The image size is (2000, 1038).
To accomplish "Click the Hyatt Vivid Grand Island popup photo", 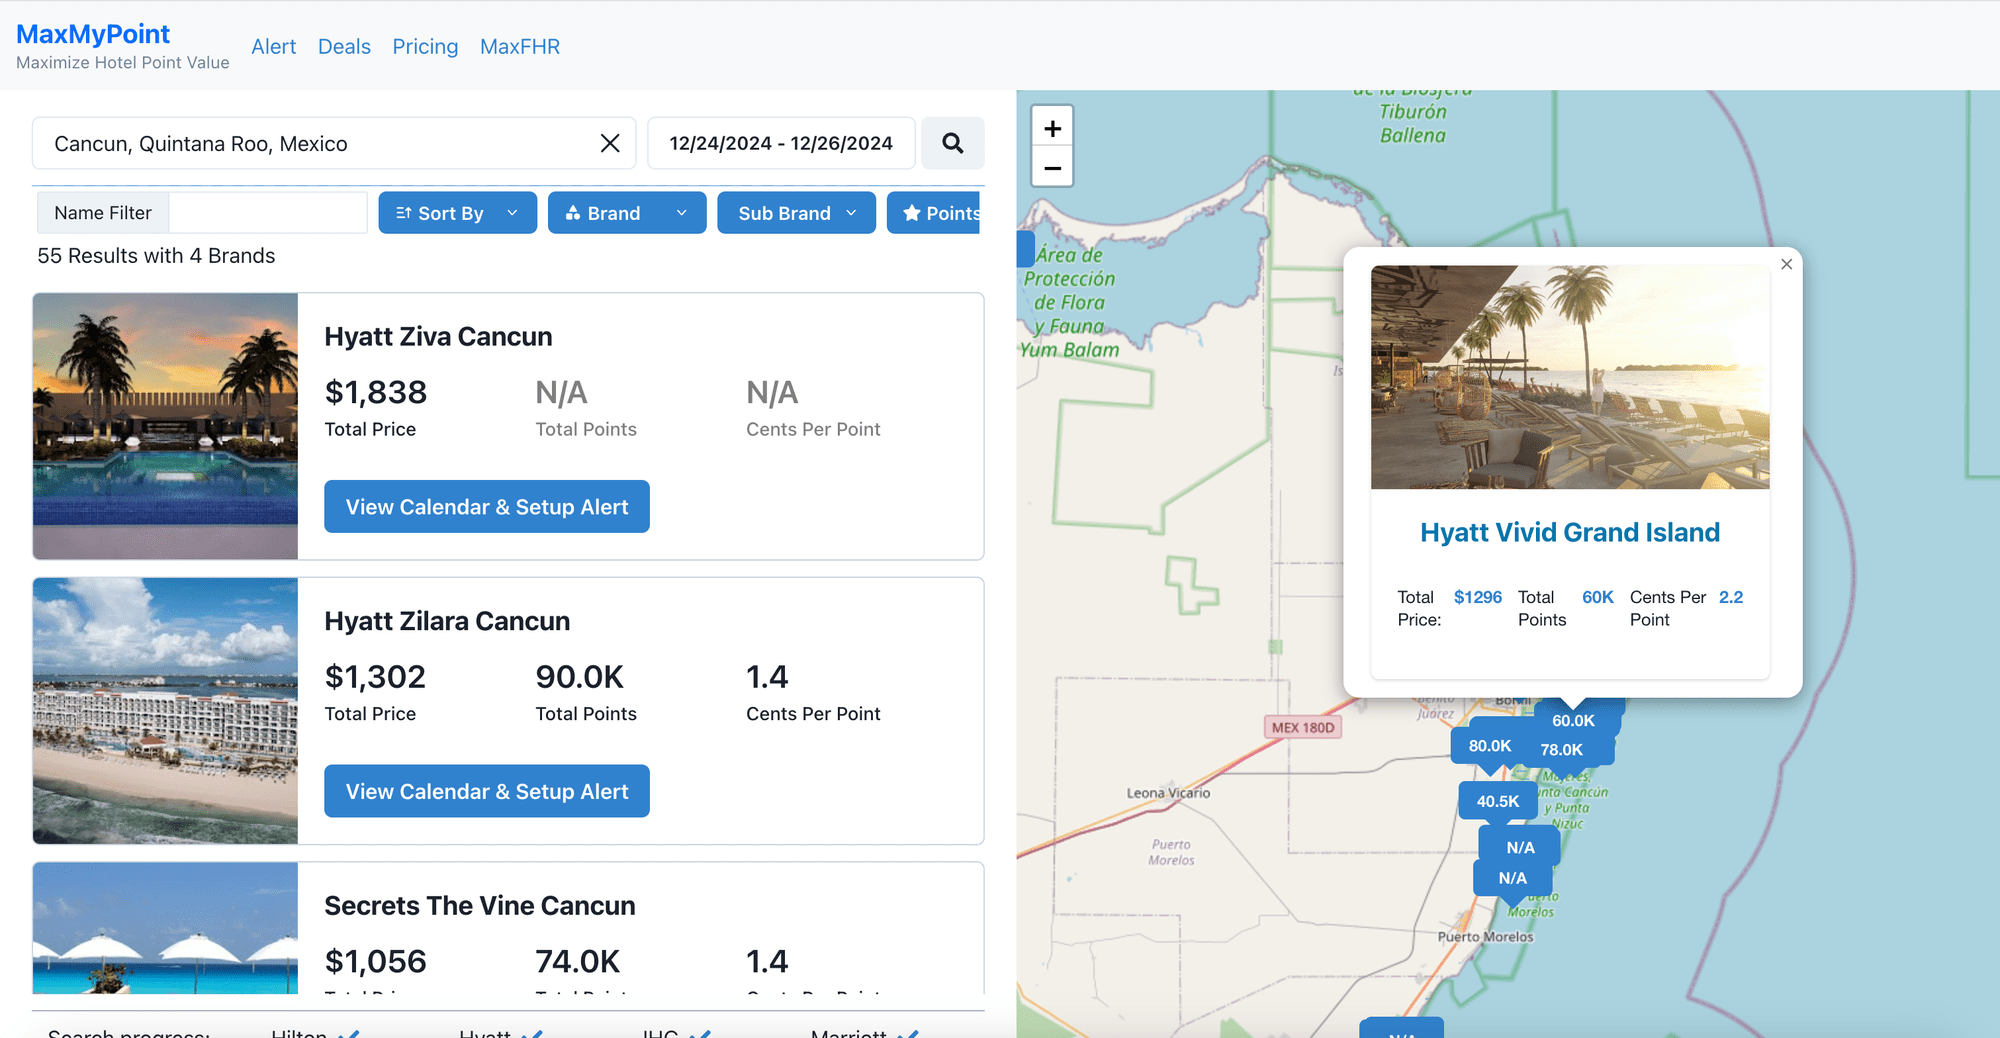I will click(1570, 377).
